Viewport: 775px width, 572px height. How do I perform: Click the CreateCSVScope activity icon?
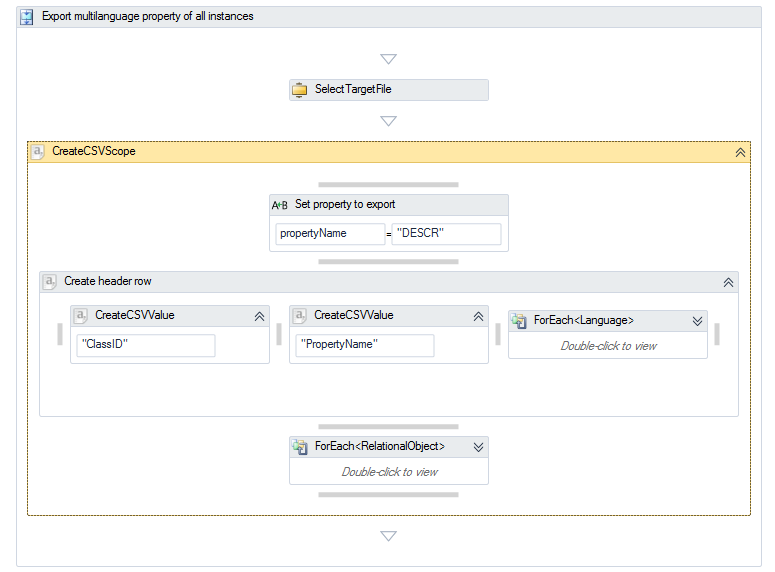38,151
